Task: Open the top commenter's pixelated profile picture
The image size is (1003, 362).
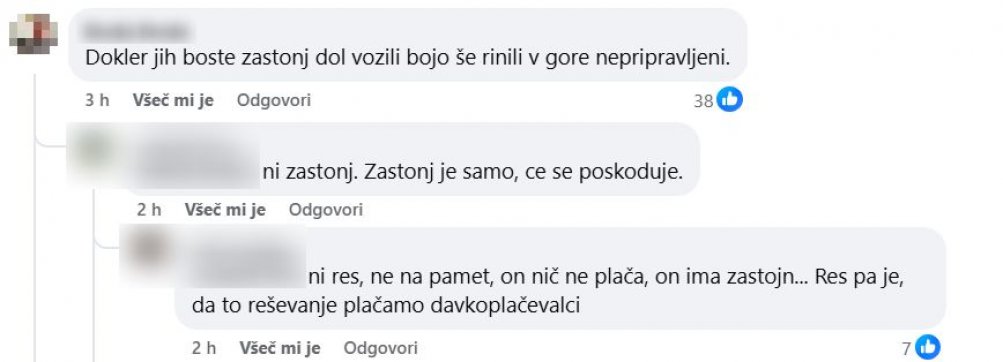Action: (x=33, y=34)
